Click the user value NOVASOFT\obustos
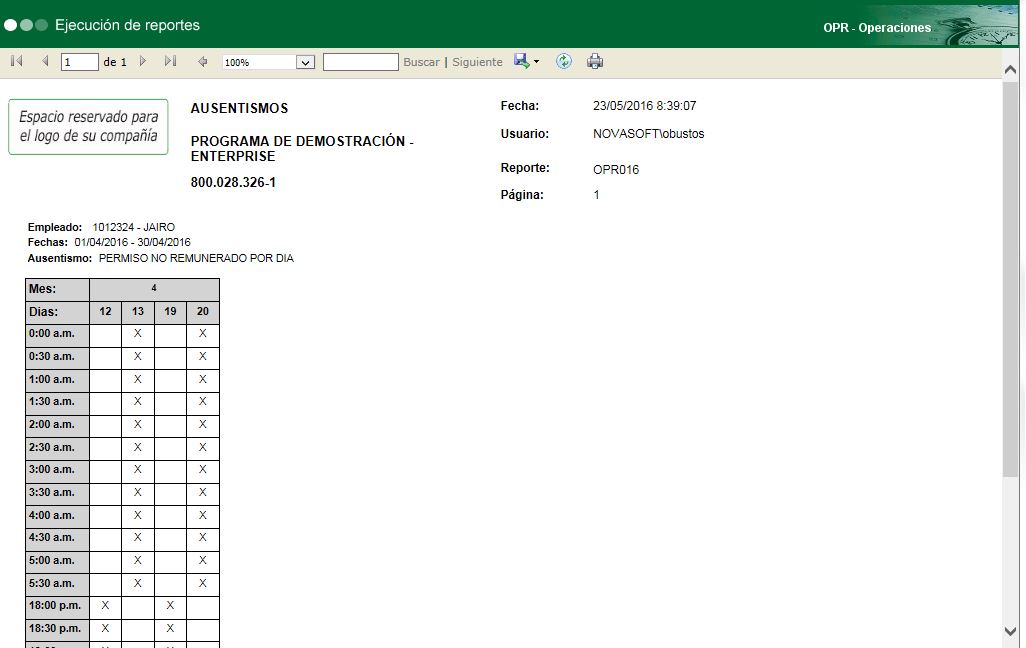Screen dimensions: 1026x648 click(648, 134)
